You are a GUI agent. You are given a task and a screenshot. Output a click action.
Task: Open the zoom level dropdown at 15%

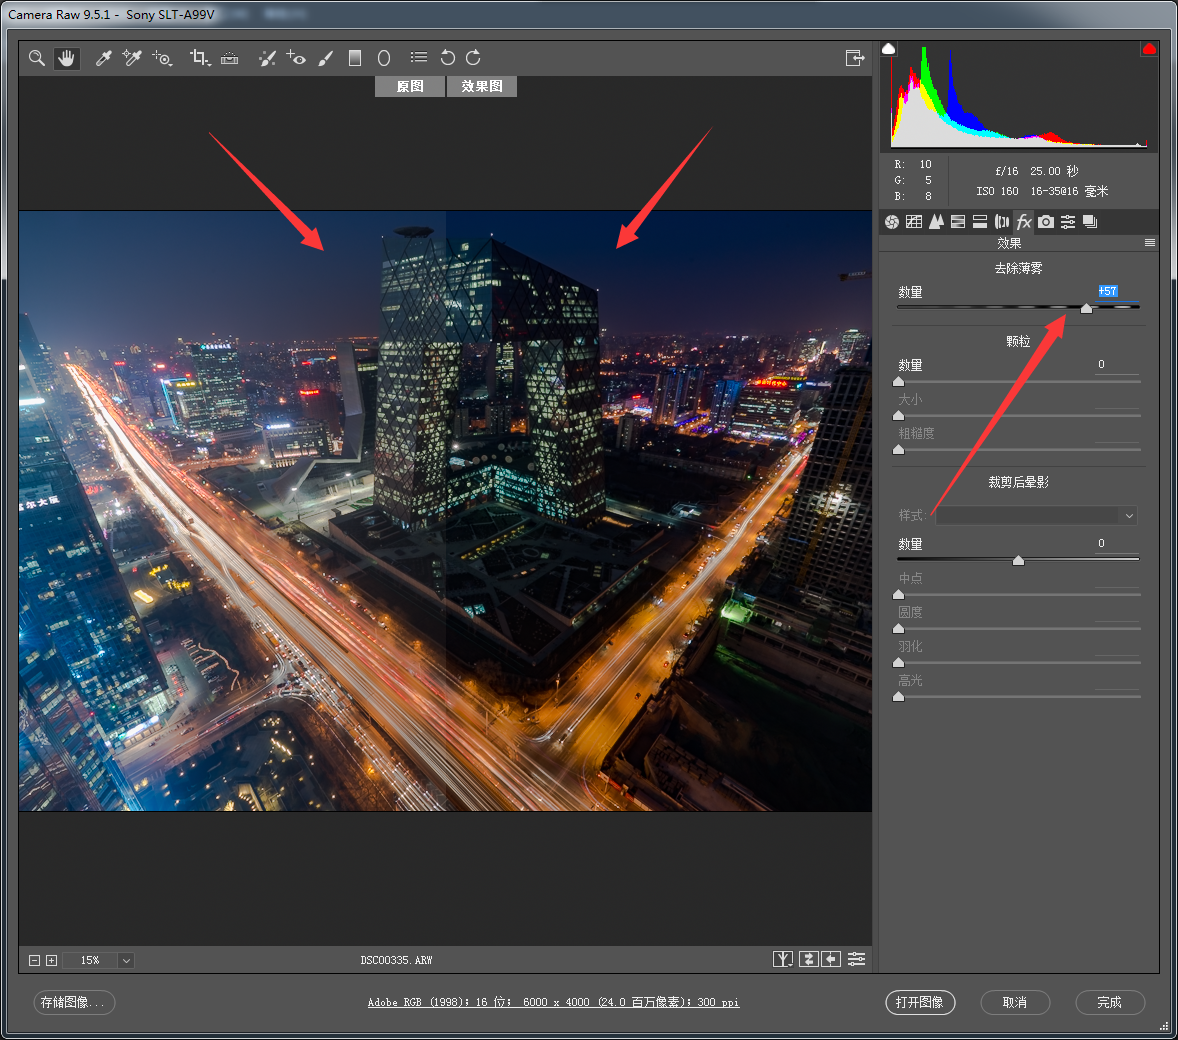[x=126, y=960]
